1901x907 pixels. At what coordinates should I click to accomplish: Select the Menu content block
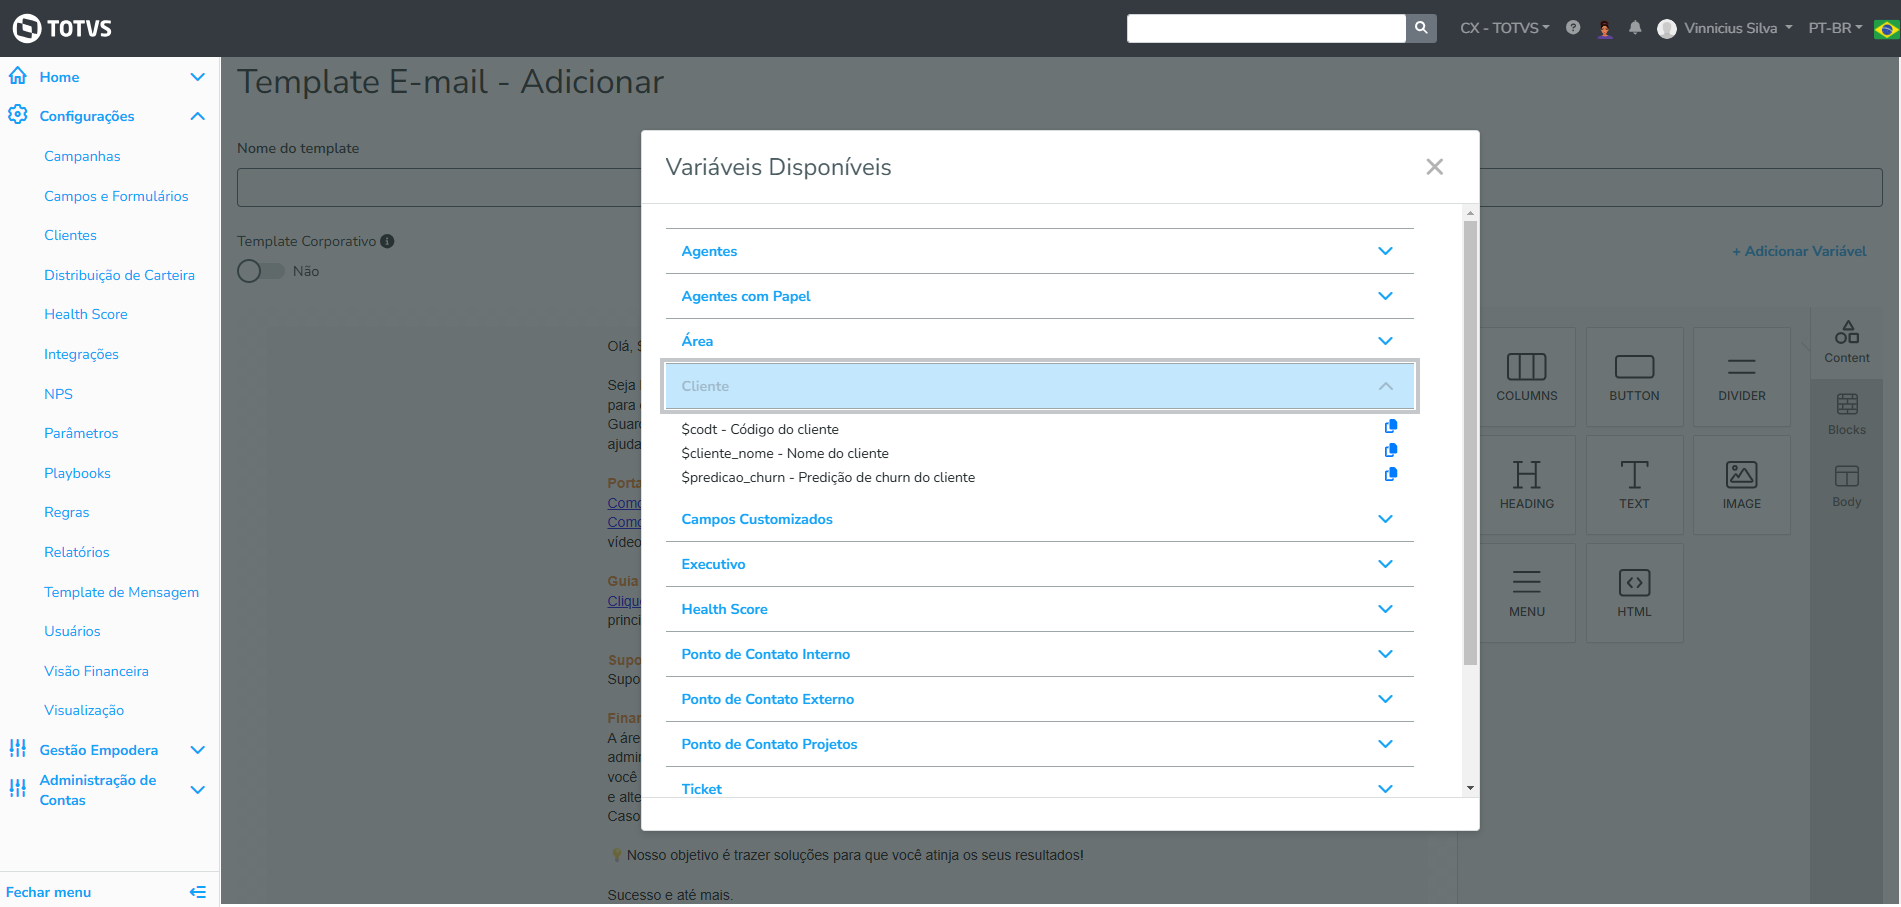pyautogui.click(x=1527, y=593)
